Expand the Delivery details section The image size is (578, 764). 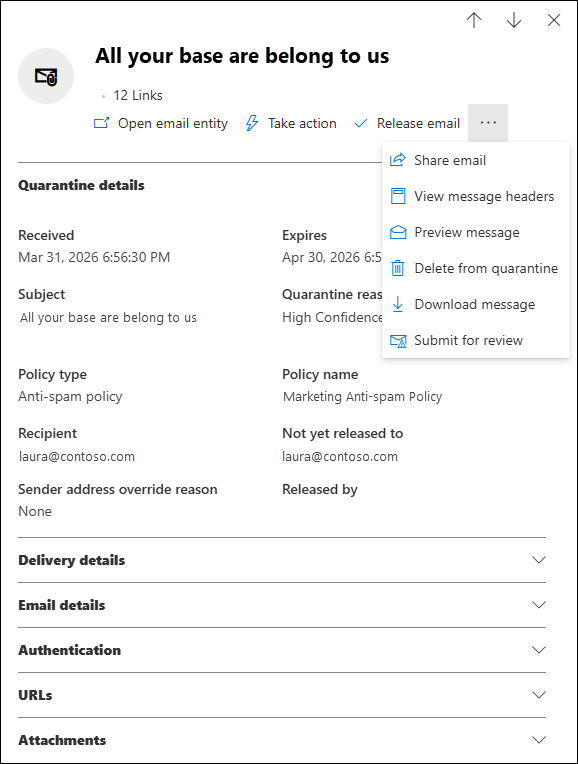point(282,560)
